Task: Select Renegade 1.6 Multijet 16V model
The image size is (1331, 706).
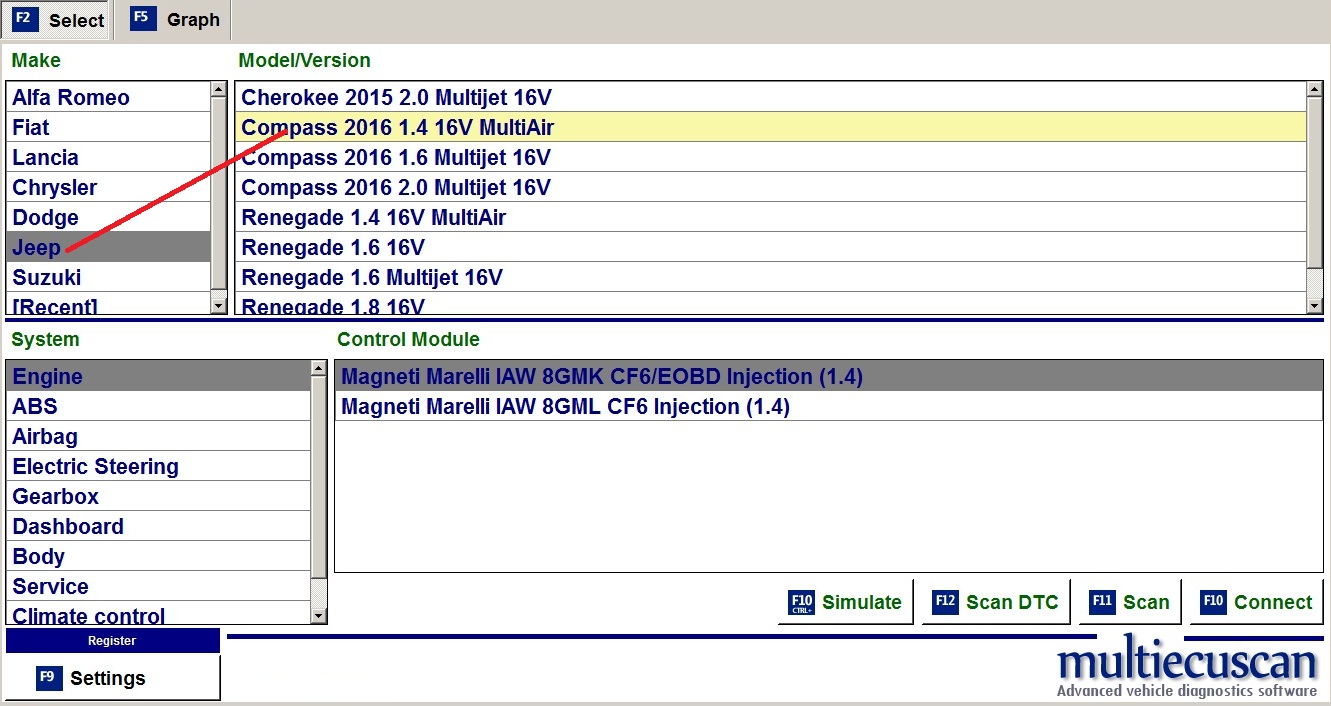Action: point(372,277)
